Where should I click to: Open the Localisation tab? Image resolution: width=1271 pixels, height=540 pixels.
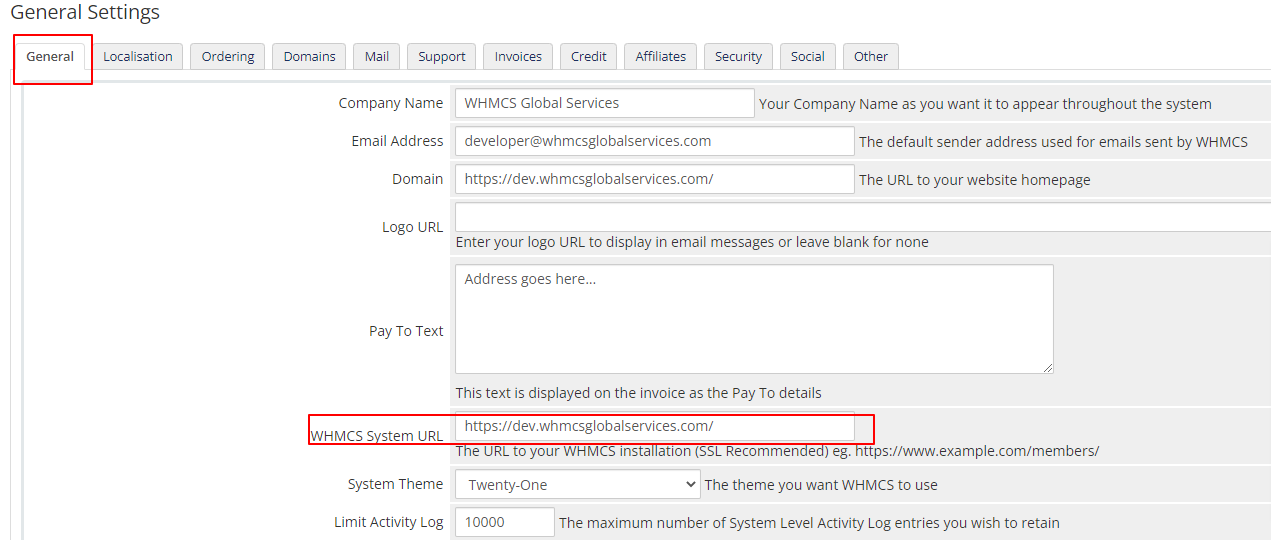[x=138, y=57]
